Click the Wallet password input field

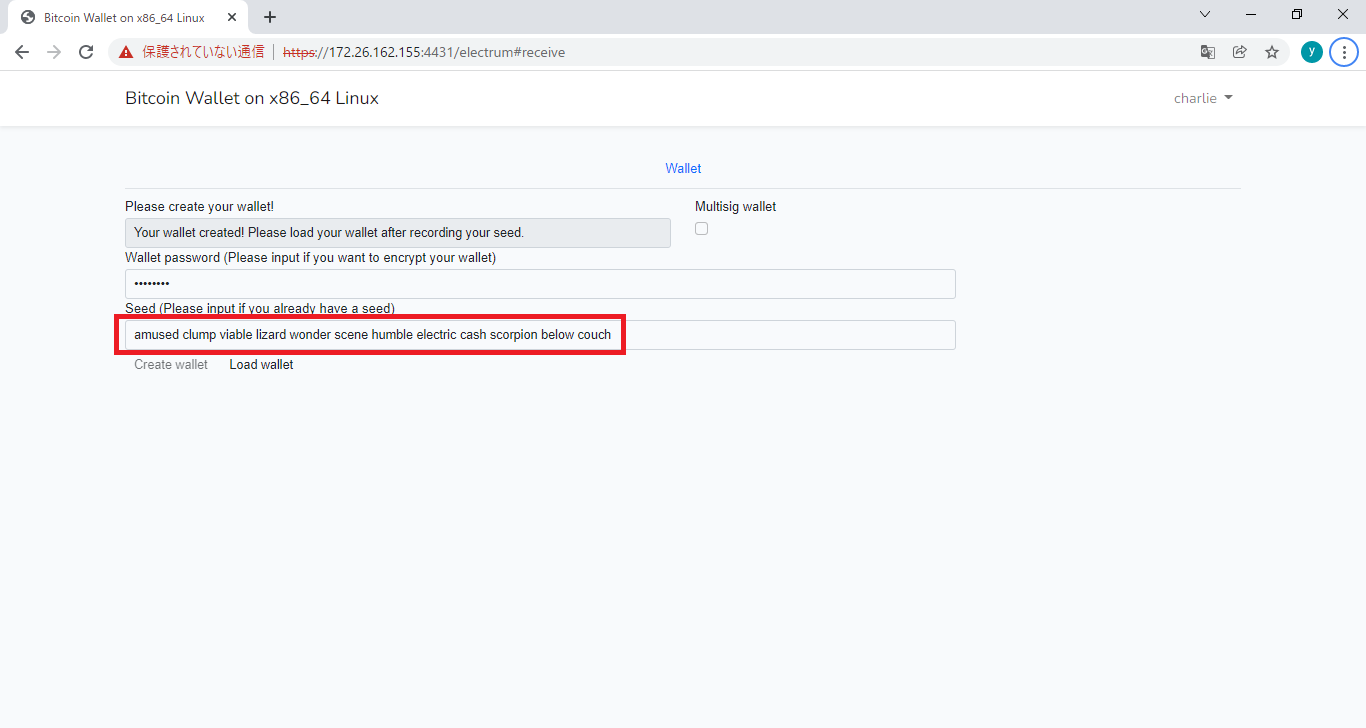pyautogui.click(x=540, y=283)
